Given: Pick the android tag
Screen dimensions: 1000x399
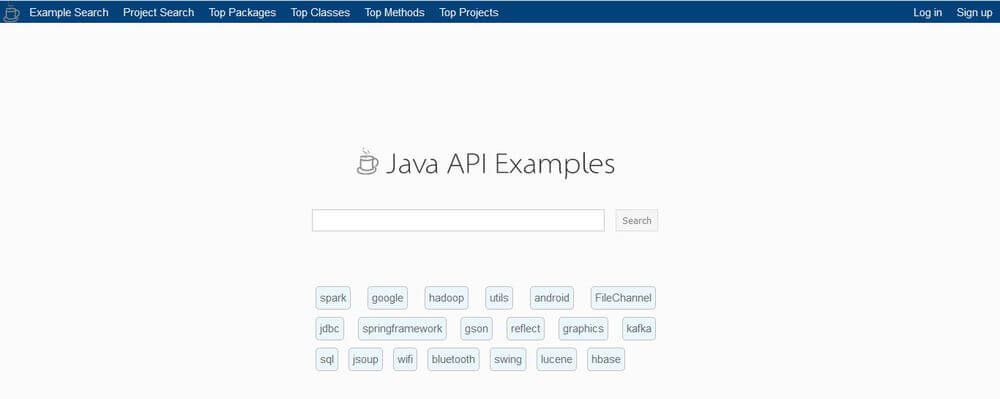Looking at the screenshot, I should 552,298.
